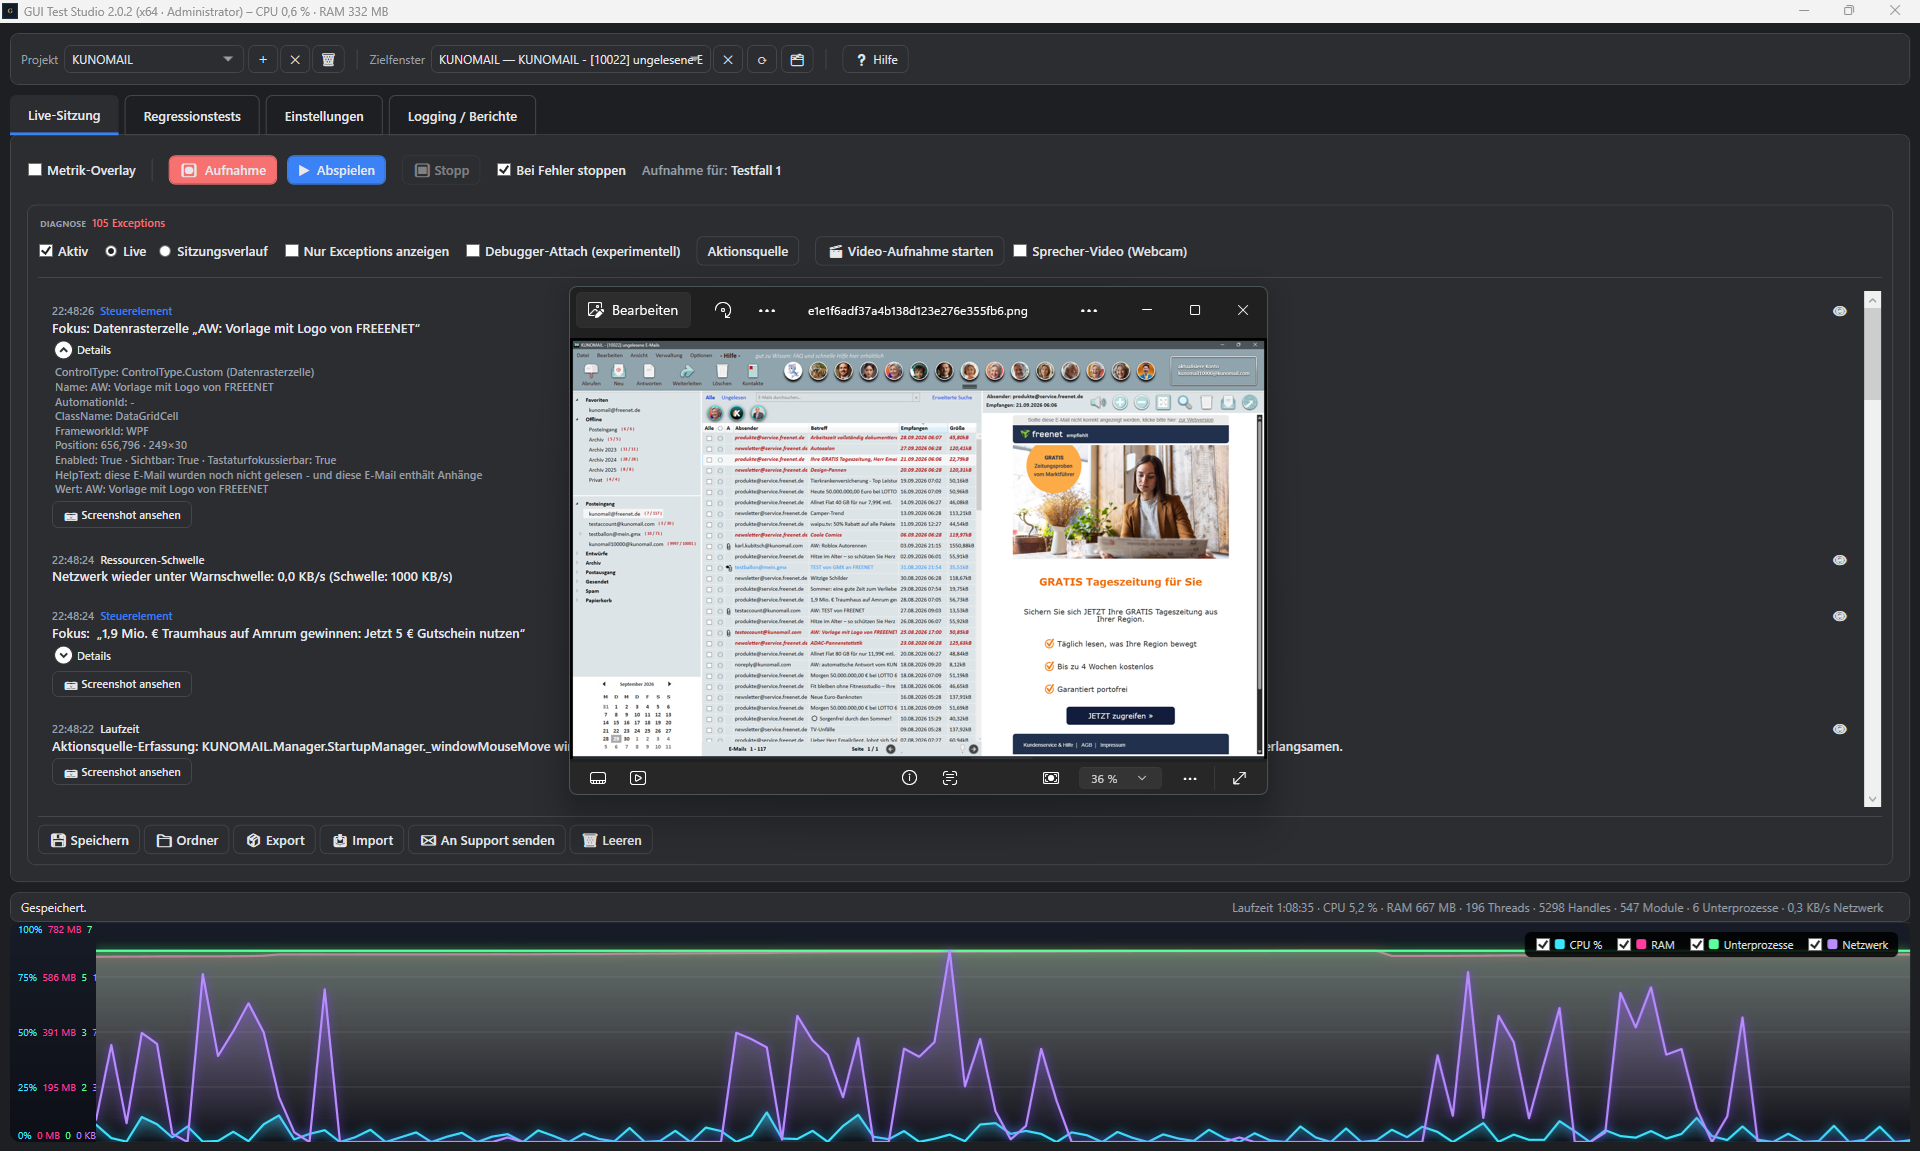Toggle eye icon for the 22:48:26 Steuerelement entry
The height and width of the screenshot is (1151, 1920).
1839,311
